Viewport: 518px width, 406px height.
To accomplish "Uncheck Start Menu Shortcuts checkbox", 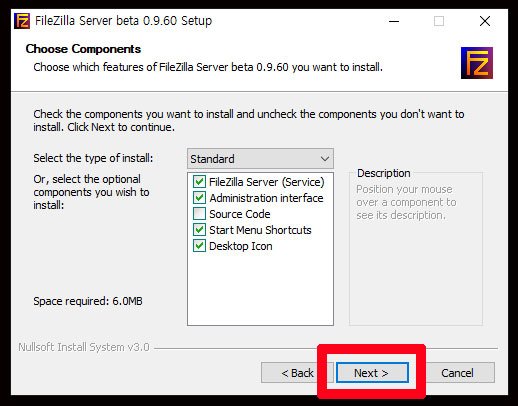I will 199,230.
